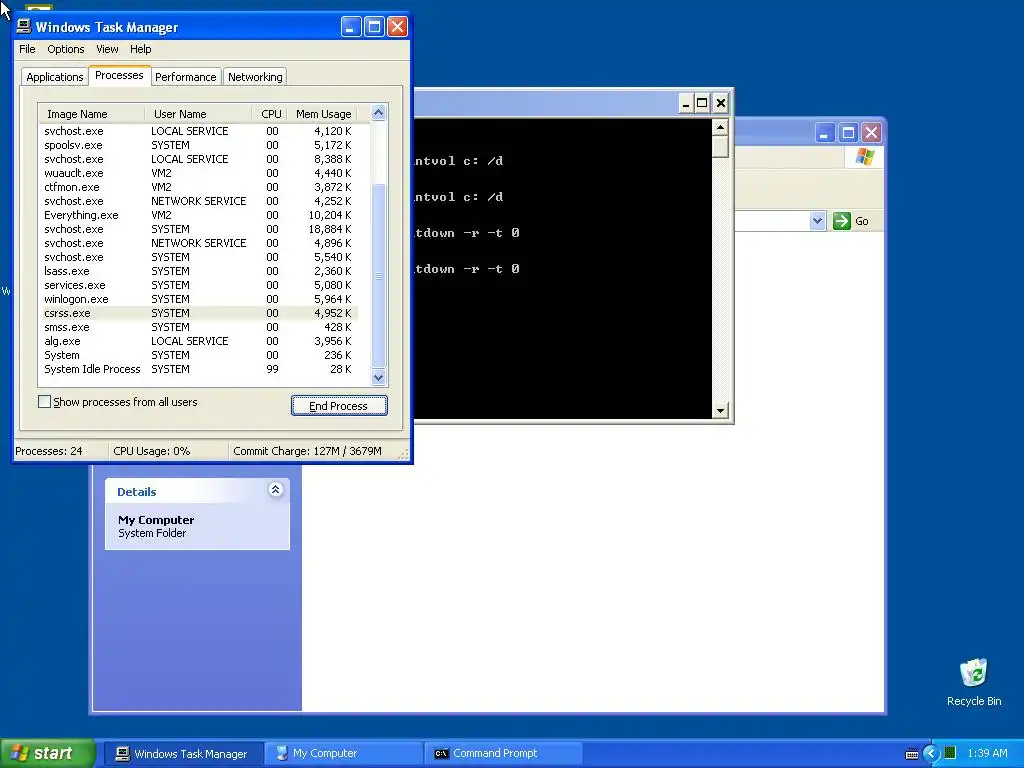Select the csrss.exe process
Image resolution: width=1024 pixels, height=768 pixels.
pos(200,313)
